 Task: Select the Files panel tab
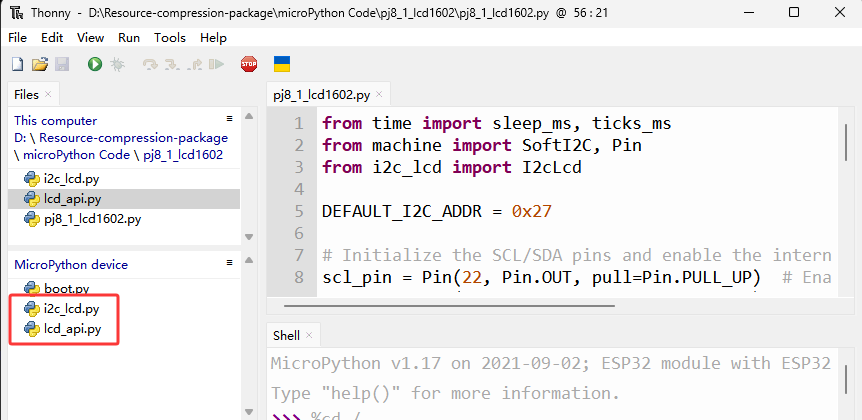[x=26, y=95]
